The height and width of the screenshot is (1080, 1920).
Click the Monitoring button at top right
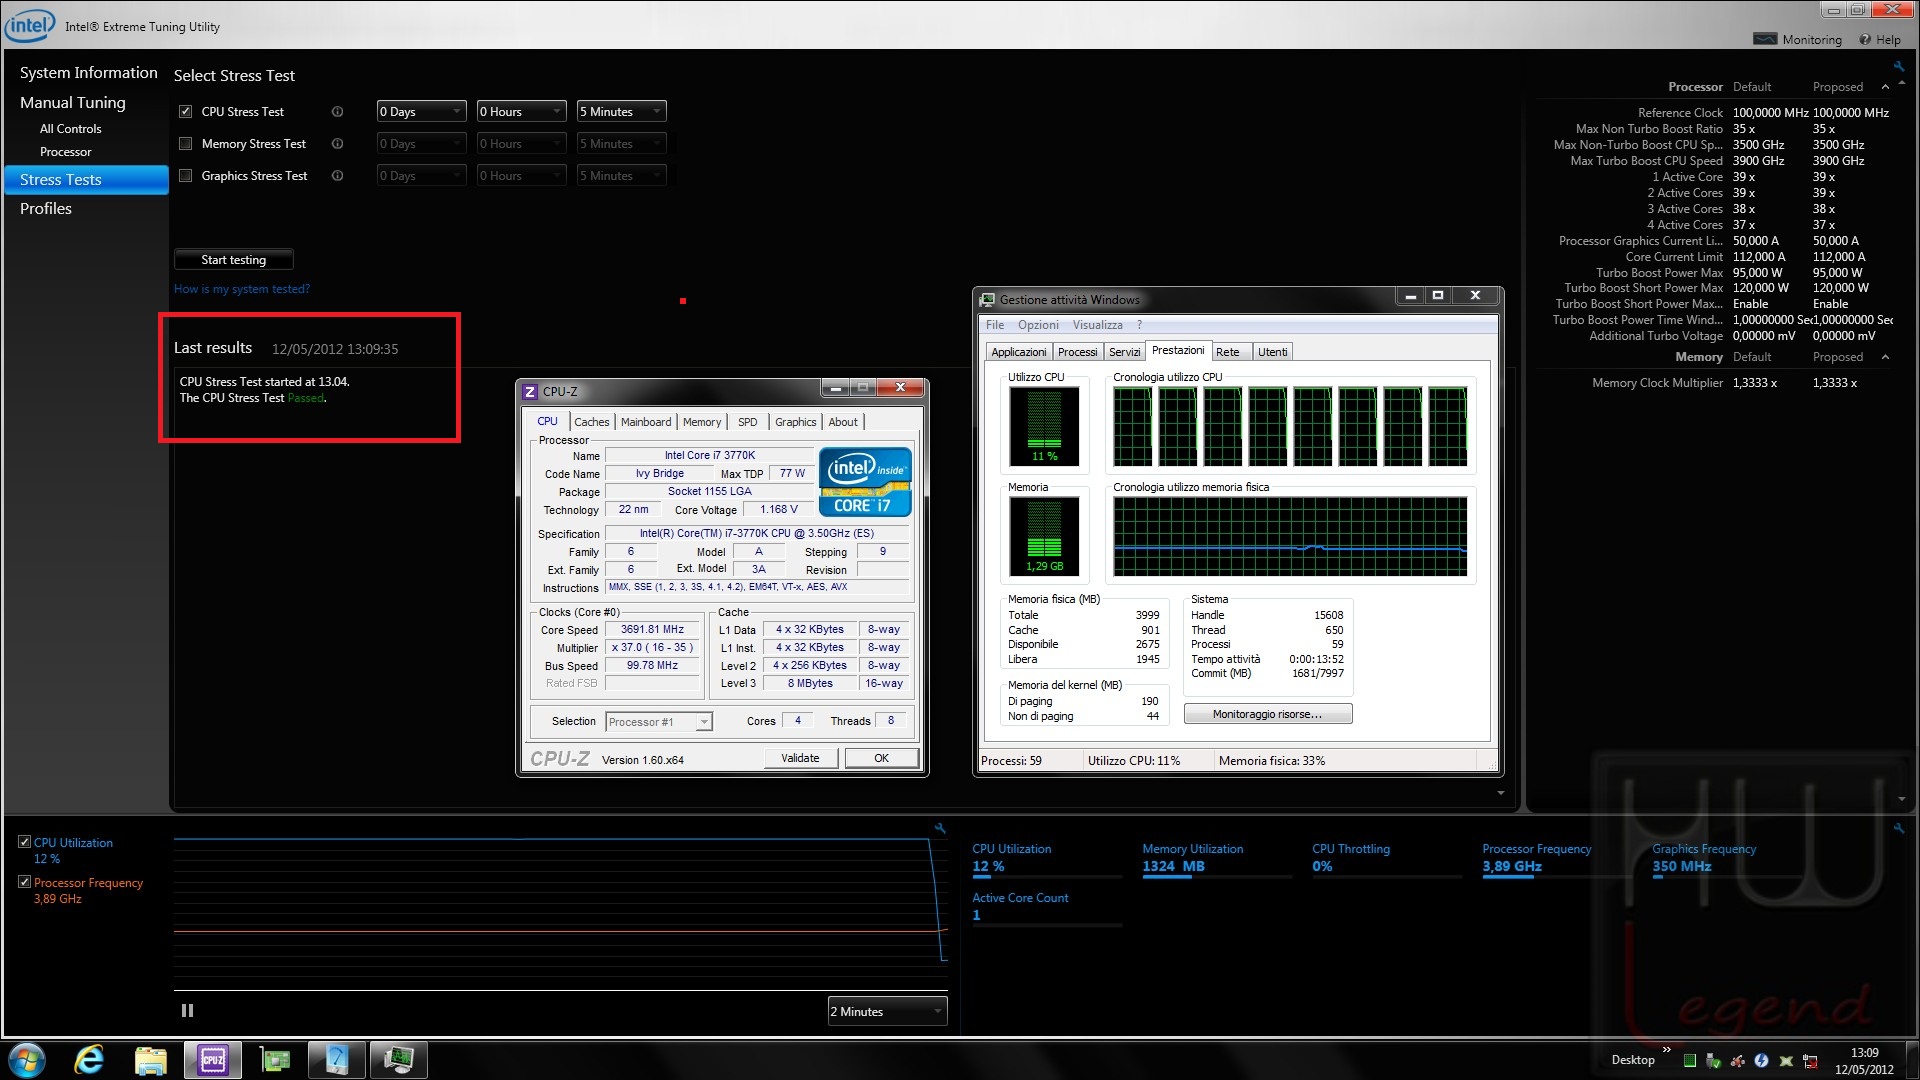tap(1798, 40)
